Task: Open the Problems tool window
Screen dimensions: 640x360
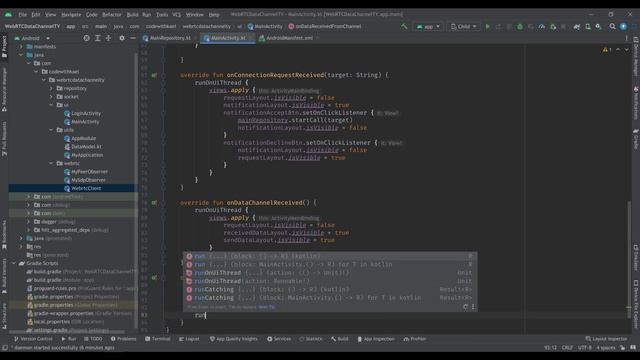Action: pyautogui.click(x=123, y=339)
